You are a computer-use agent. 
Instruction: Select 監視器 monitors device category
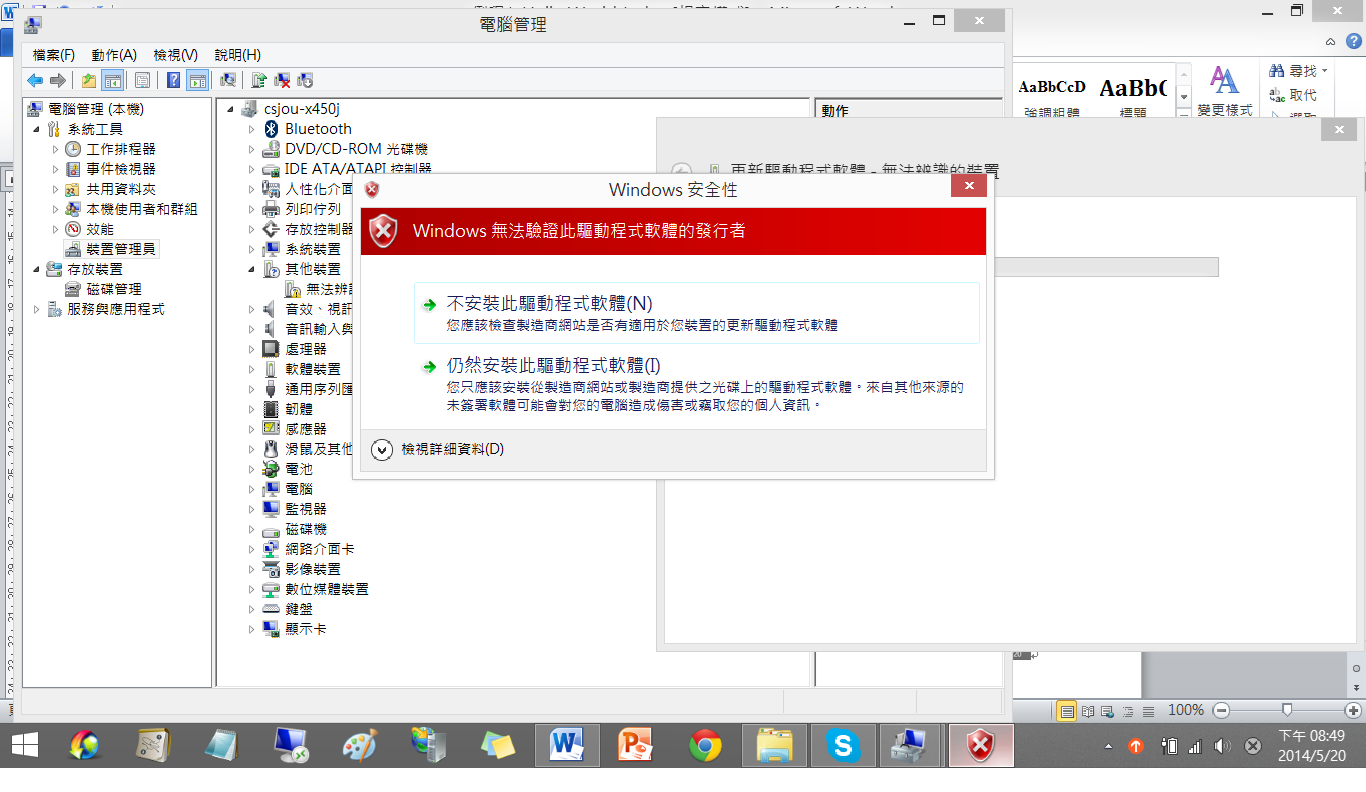tap(295, 509)
